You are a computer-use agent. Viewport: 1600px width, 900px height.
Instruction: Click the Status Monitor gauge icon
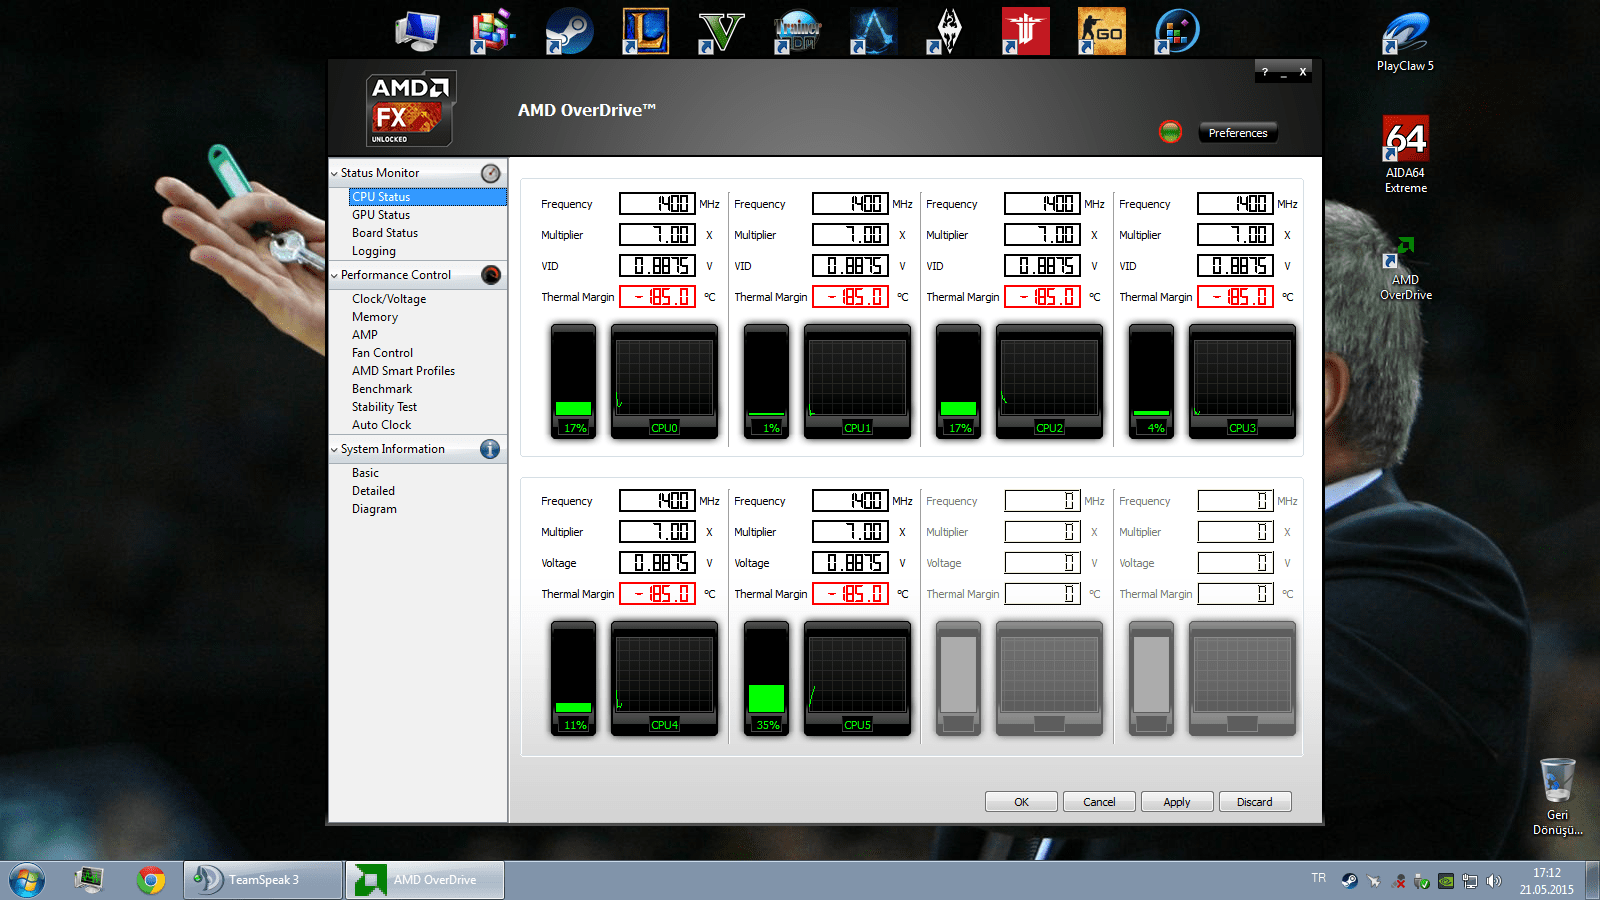[x=490, y=173]
